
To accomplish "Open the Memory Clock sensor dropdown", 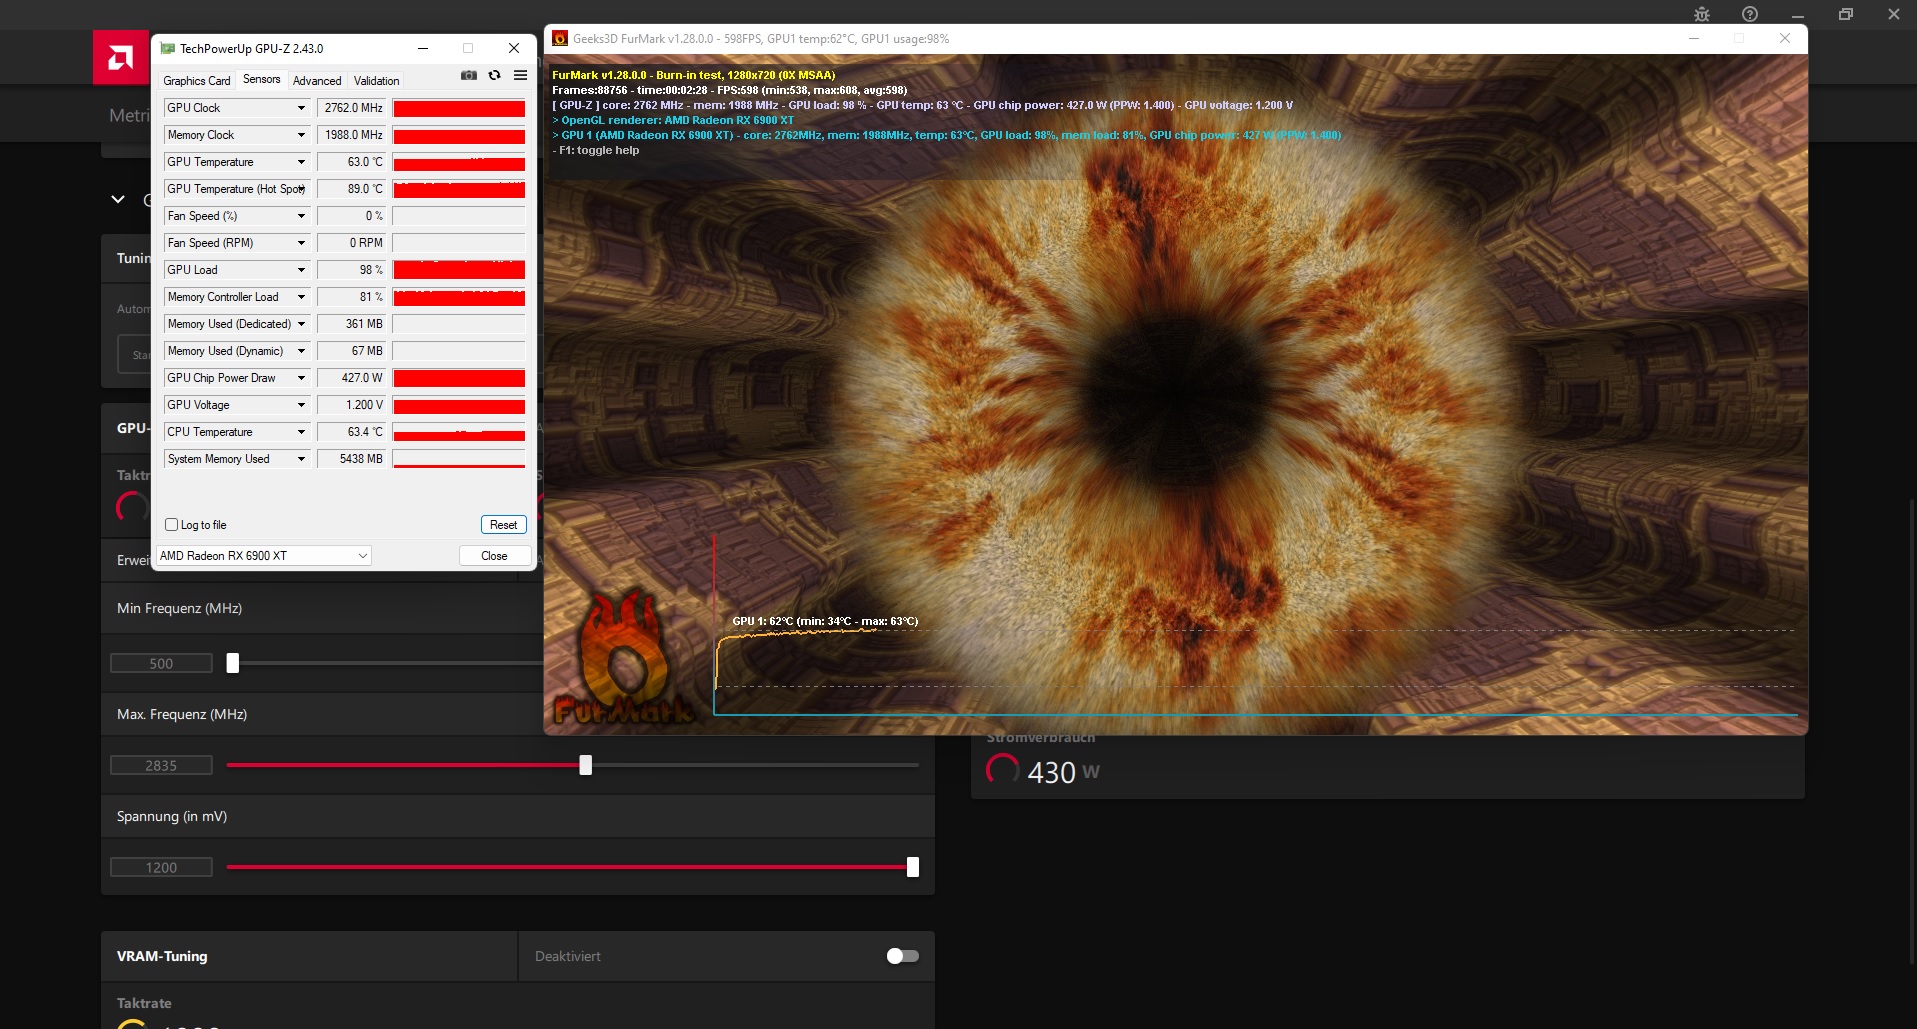I will point(300,135).
